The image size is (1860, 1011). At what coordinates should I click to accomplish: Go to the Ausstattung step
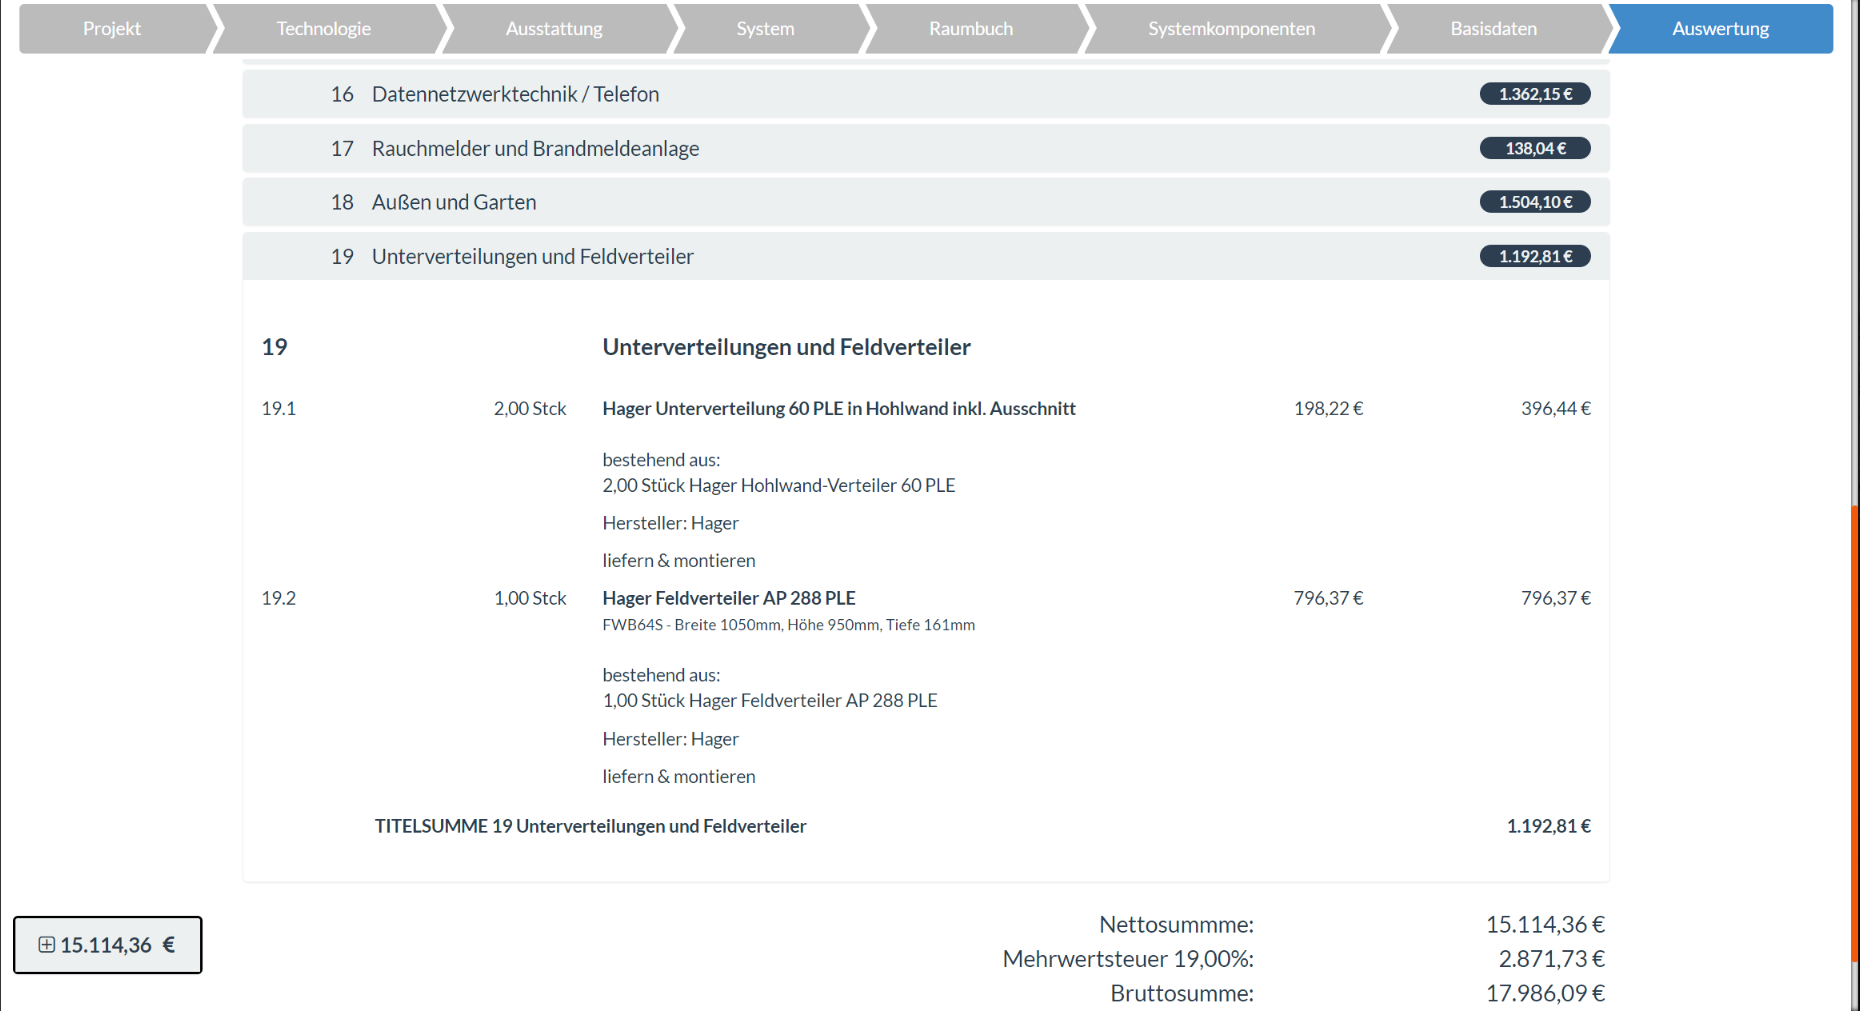tap(554, 29)
